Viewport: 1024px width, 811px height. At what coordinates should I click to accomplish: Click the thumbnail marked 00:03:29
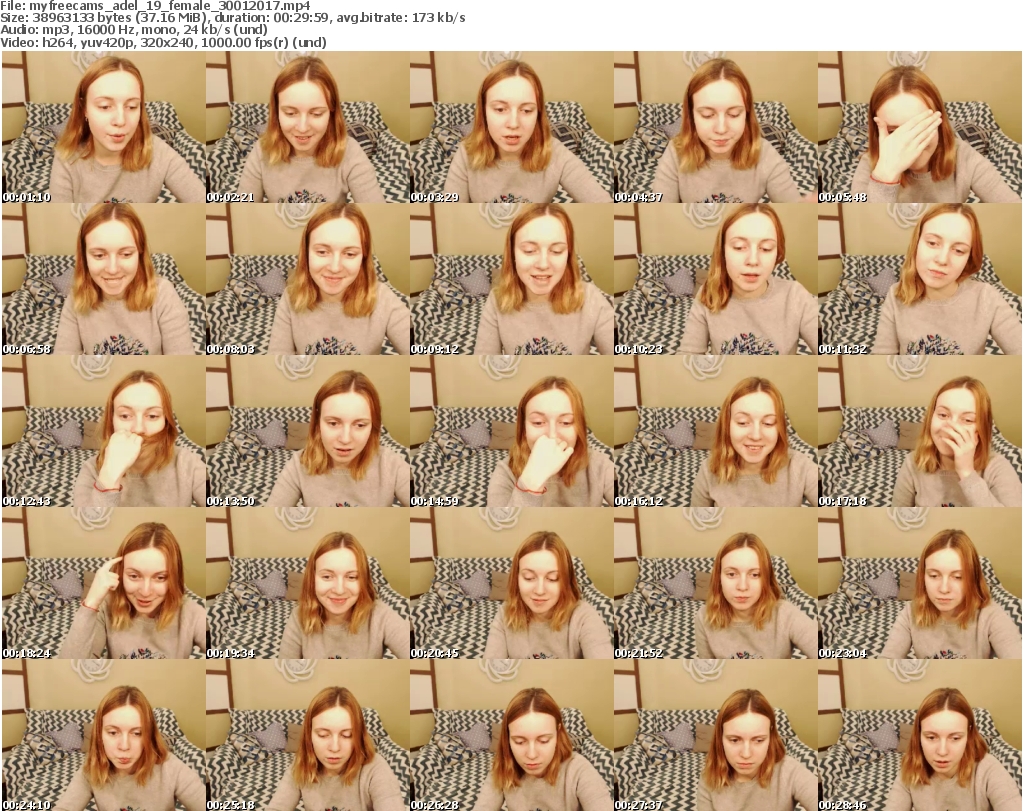click(x=511, y=127)
